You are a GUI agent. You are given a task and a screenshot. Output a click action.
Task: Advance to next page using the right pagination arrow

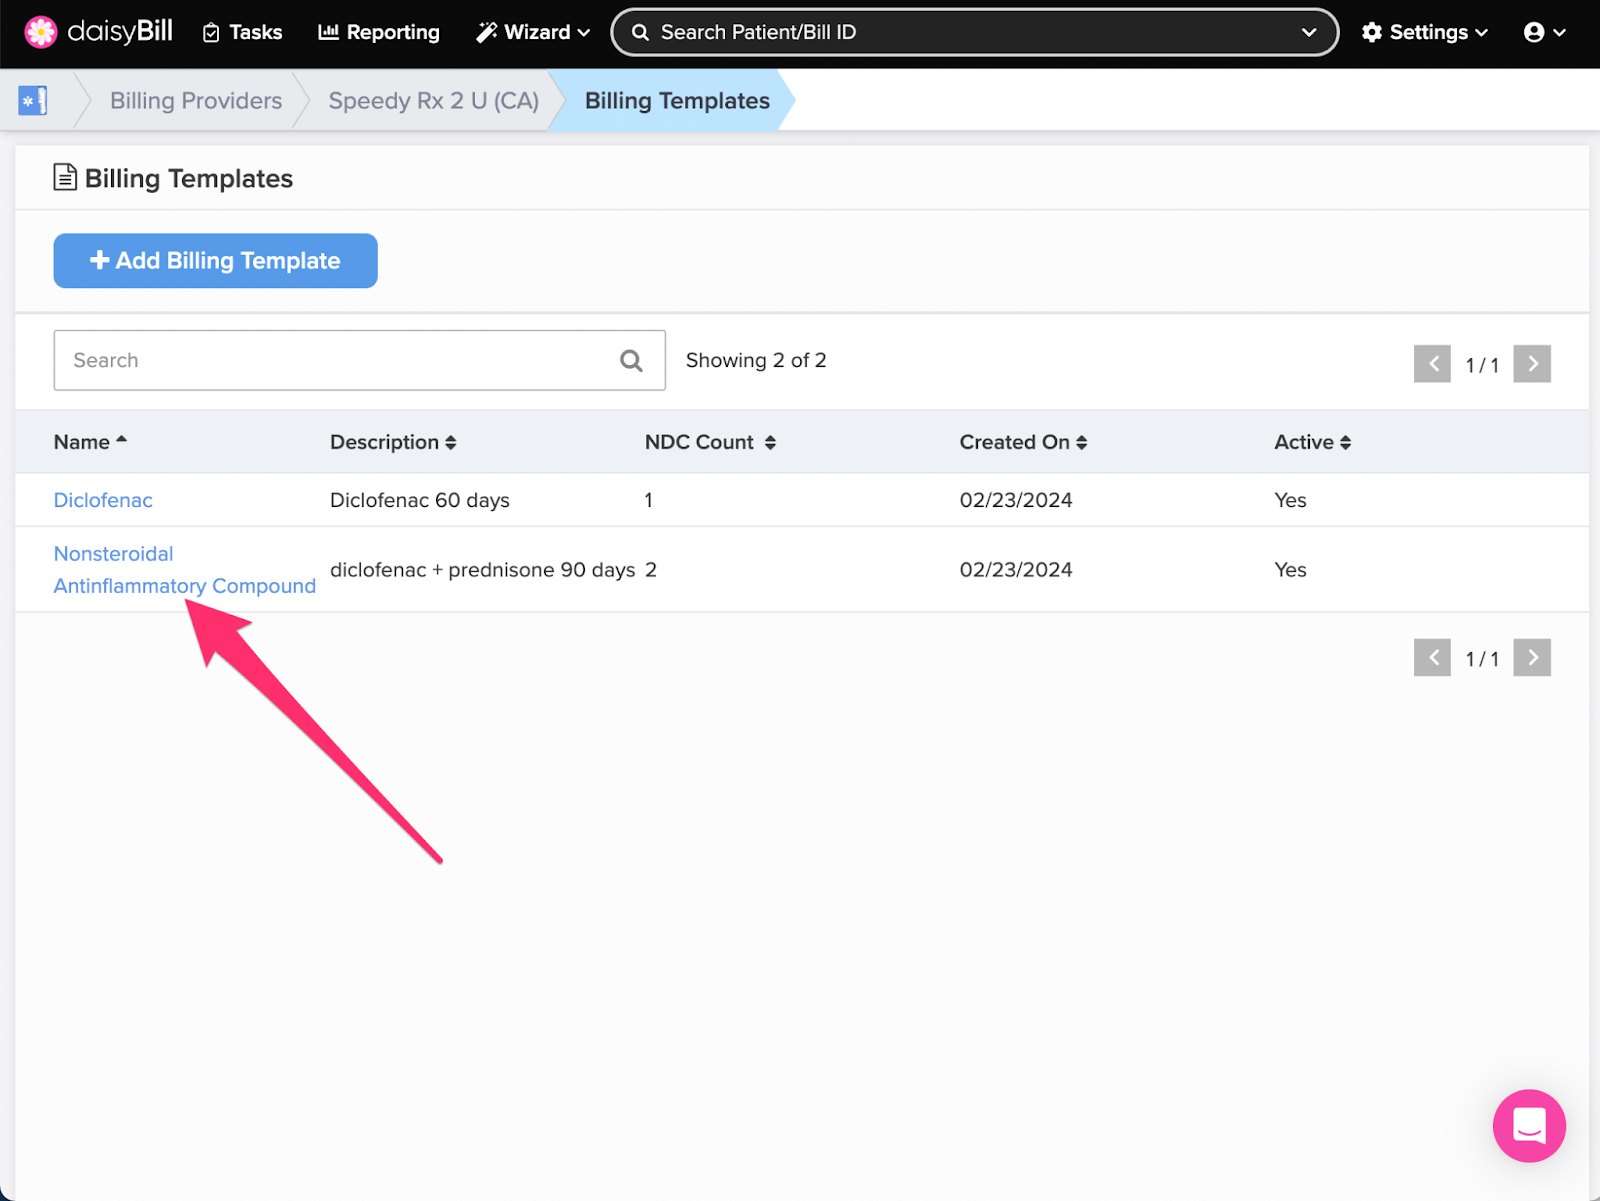point(1532,364)
